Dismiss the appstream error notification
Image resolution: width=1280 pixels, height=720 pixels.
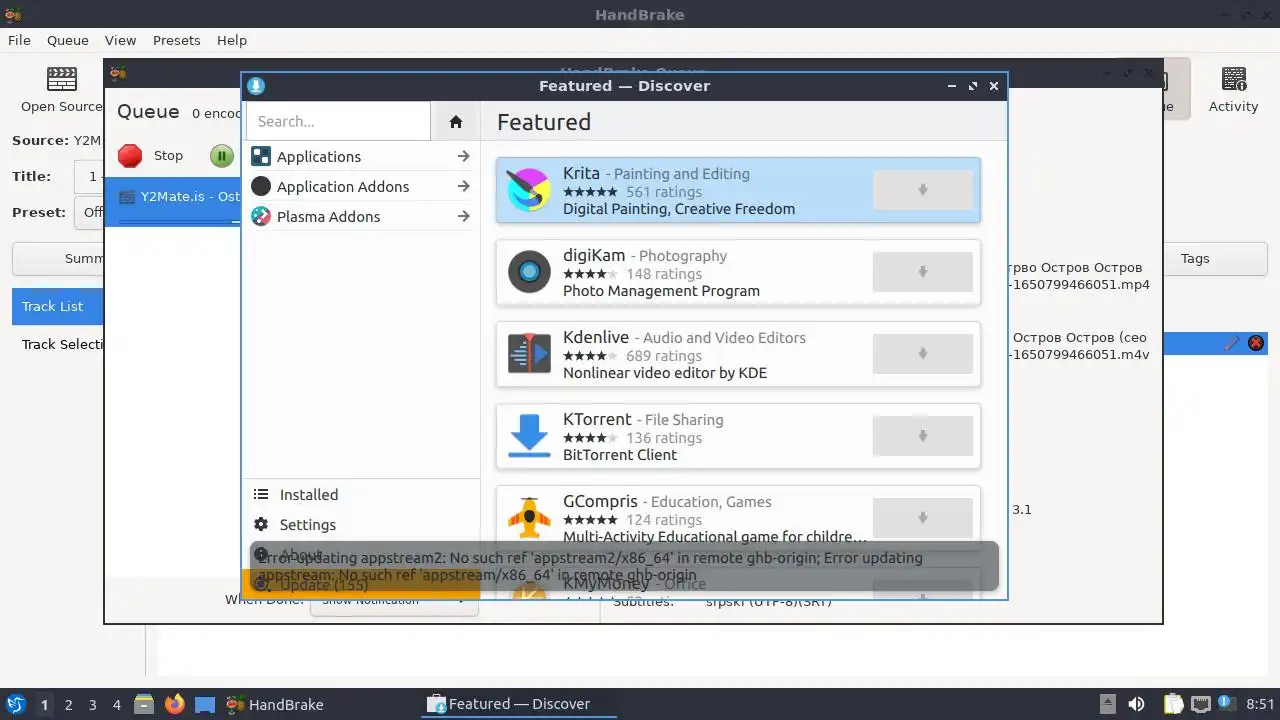pyautogui.click(x=624, y=566)
